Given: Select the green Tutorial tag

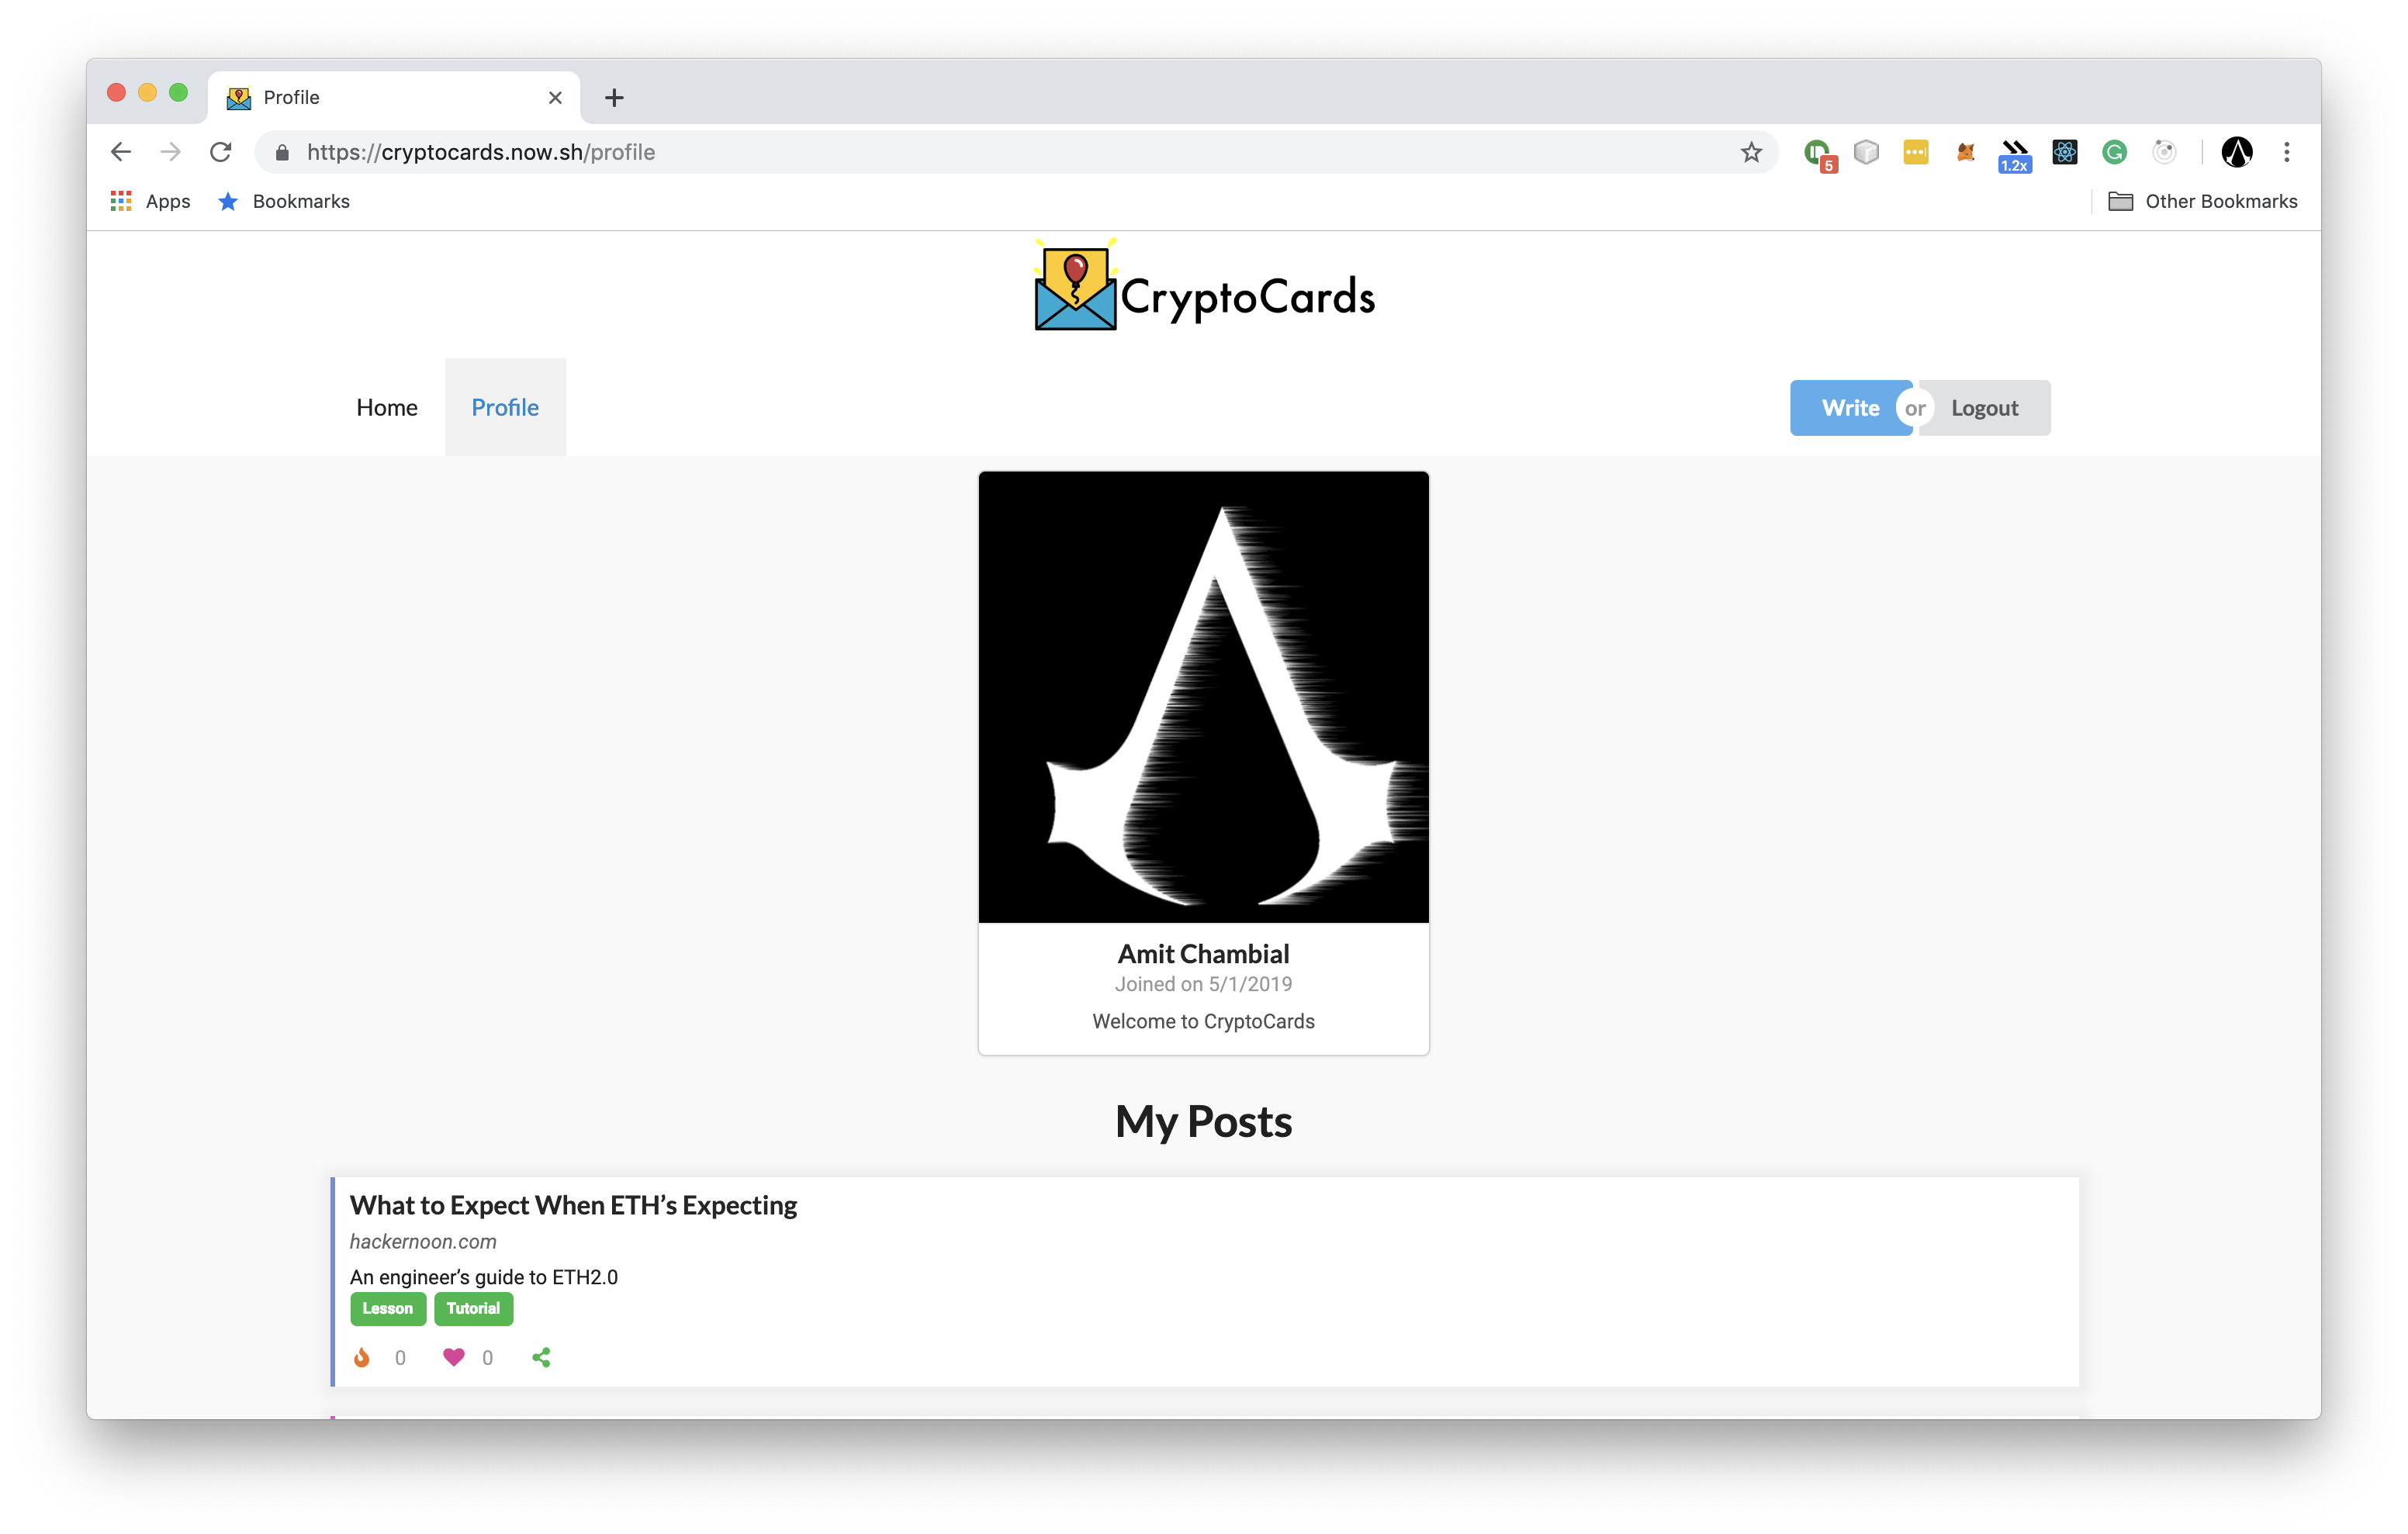Looking at the screenshot, I should [473, 1308].
